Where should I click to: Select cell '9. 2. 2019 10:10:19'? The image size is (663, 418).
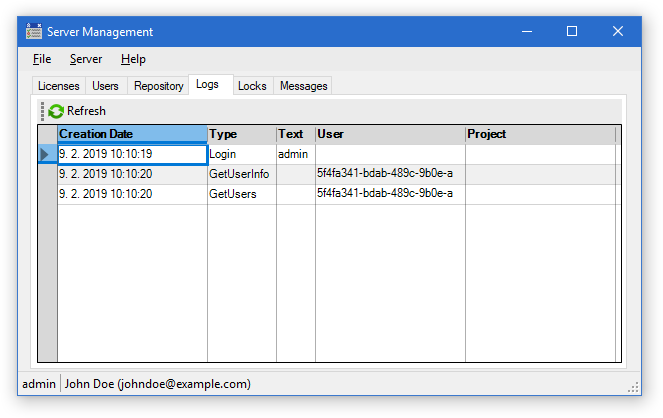point(132,154)
